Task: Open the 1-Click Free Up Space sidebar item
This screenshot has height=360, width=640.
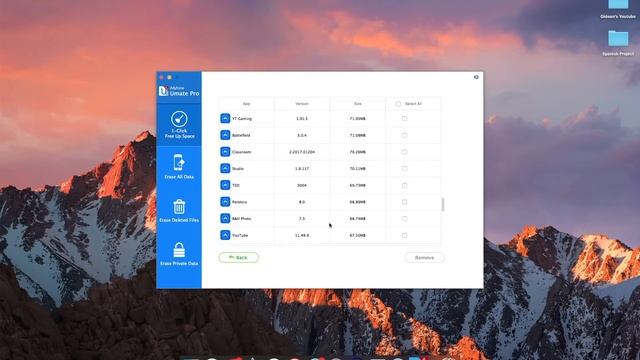Action: tap(179, 124)
